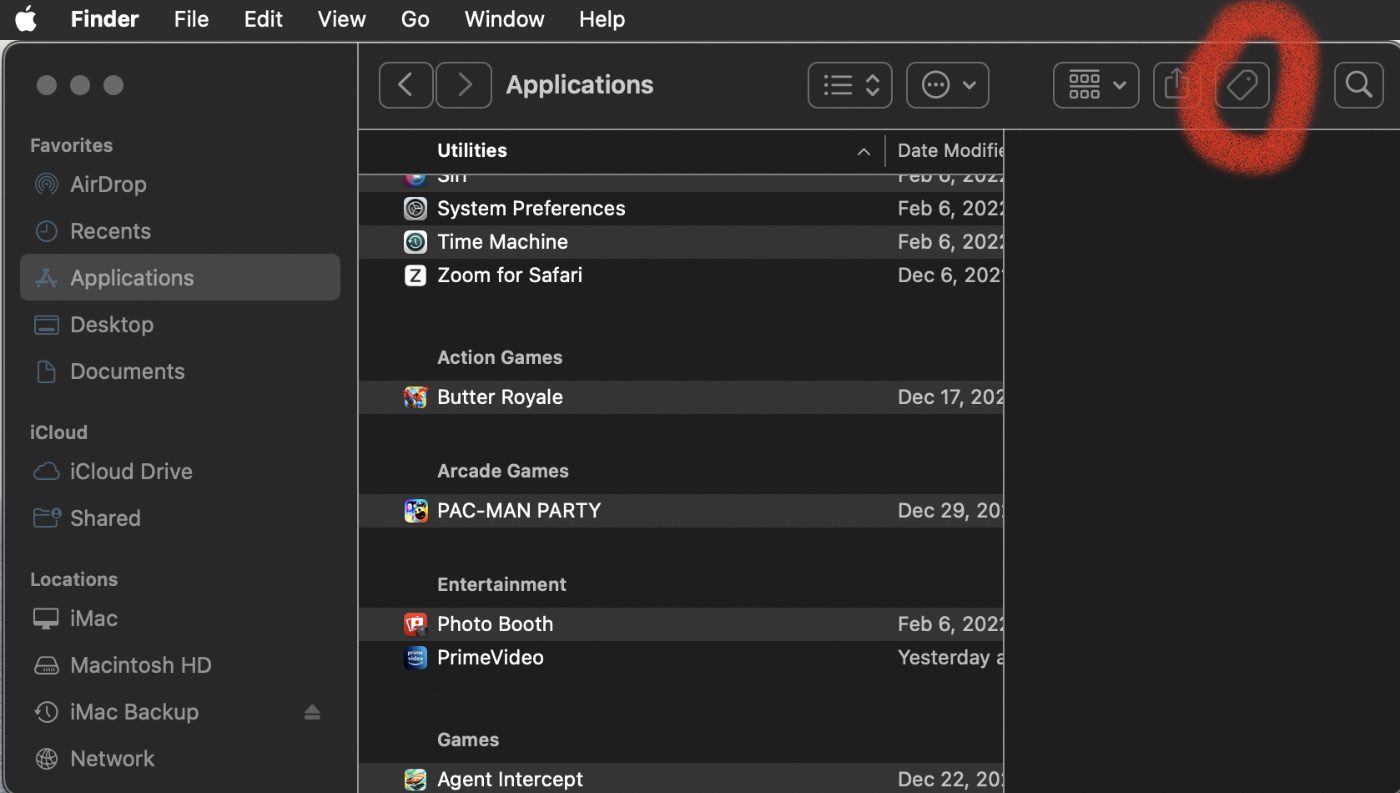Open the File menu

pos(191,19)
